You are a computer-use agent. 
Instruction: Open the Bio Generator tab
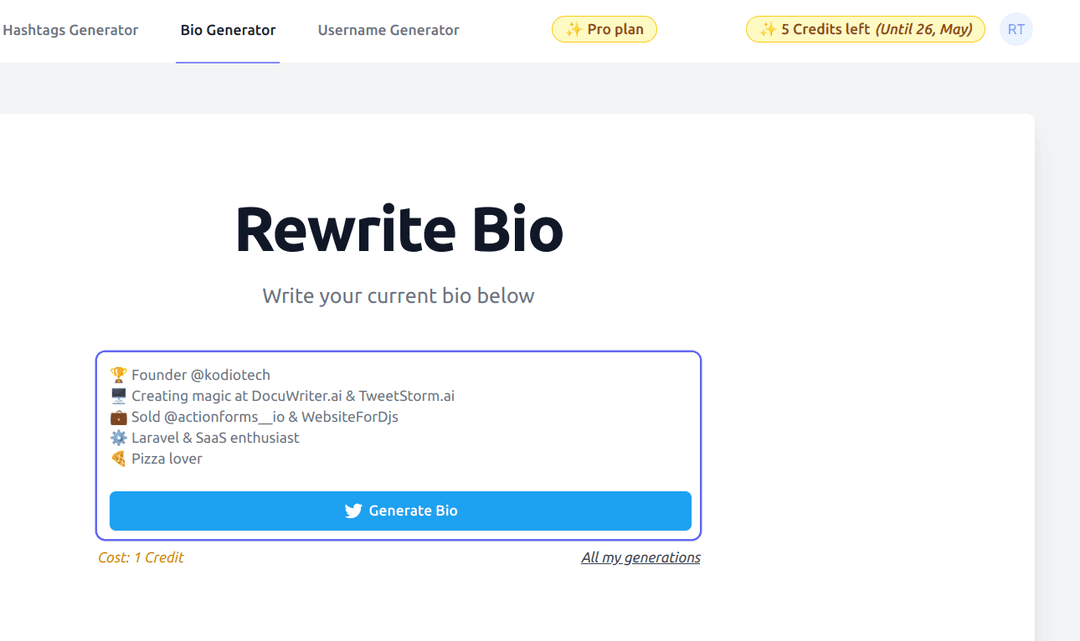227,30
